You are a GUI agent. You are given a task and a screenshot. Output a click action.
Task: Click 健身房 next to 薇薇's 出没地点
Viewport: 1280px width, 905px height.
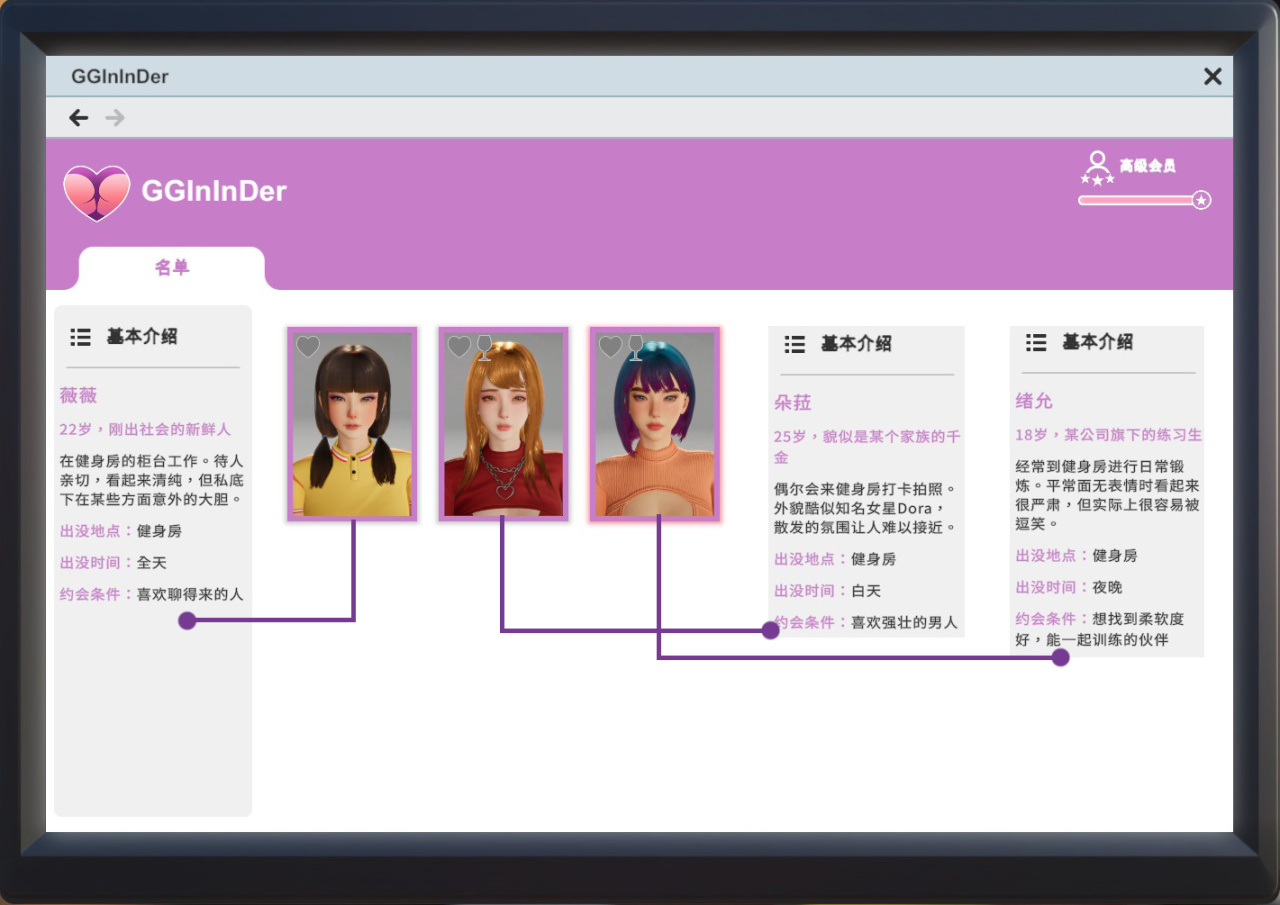coord(159,531)
